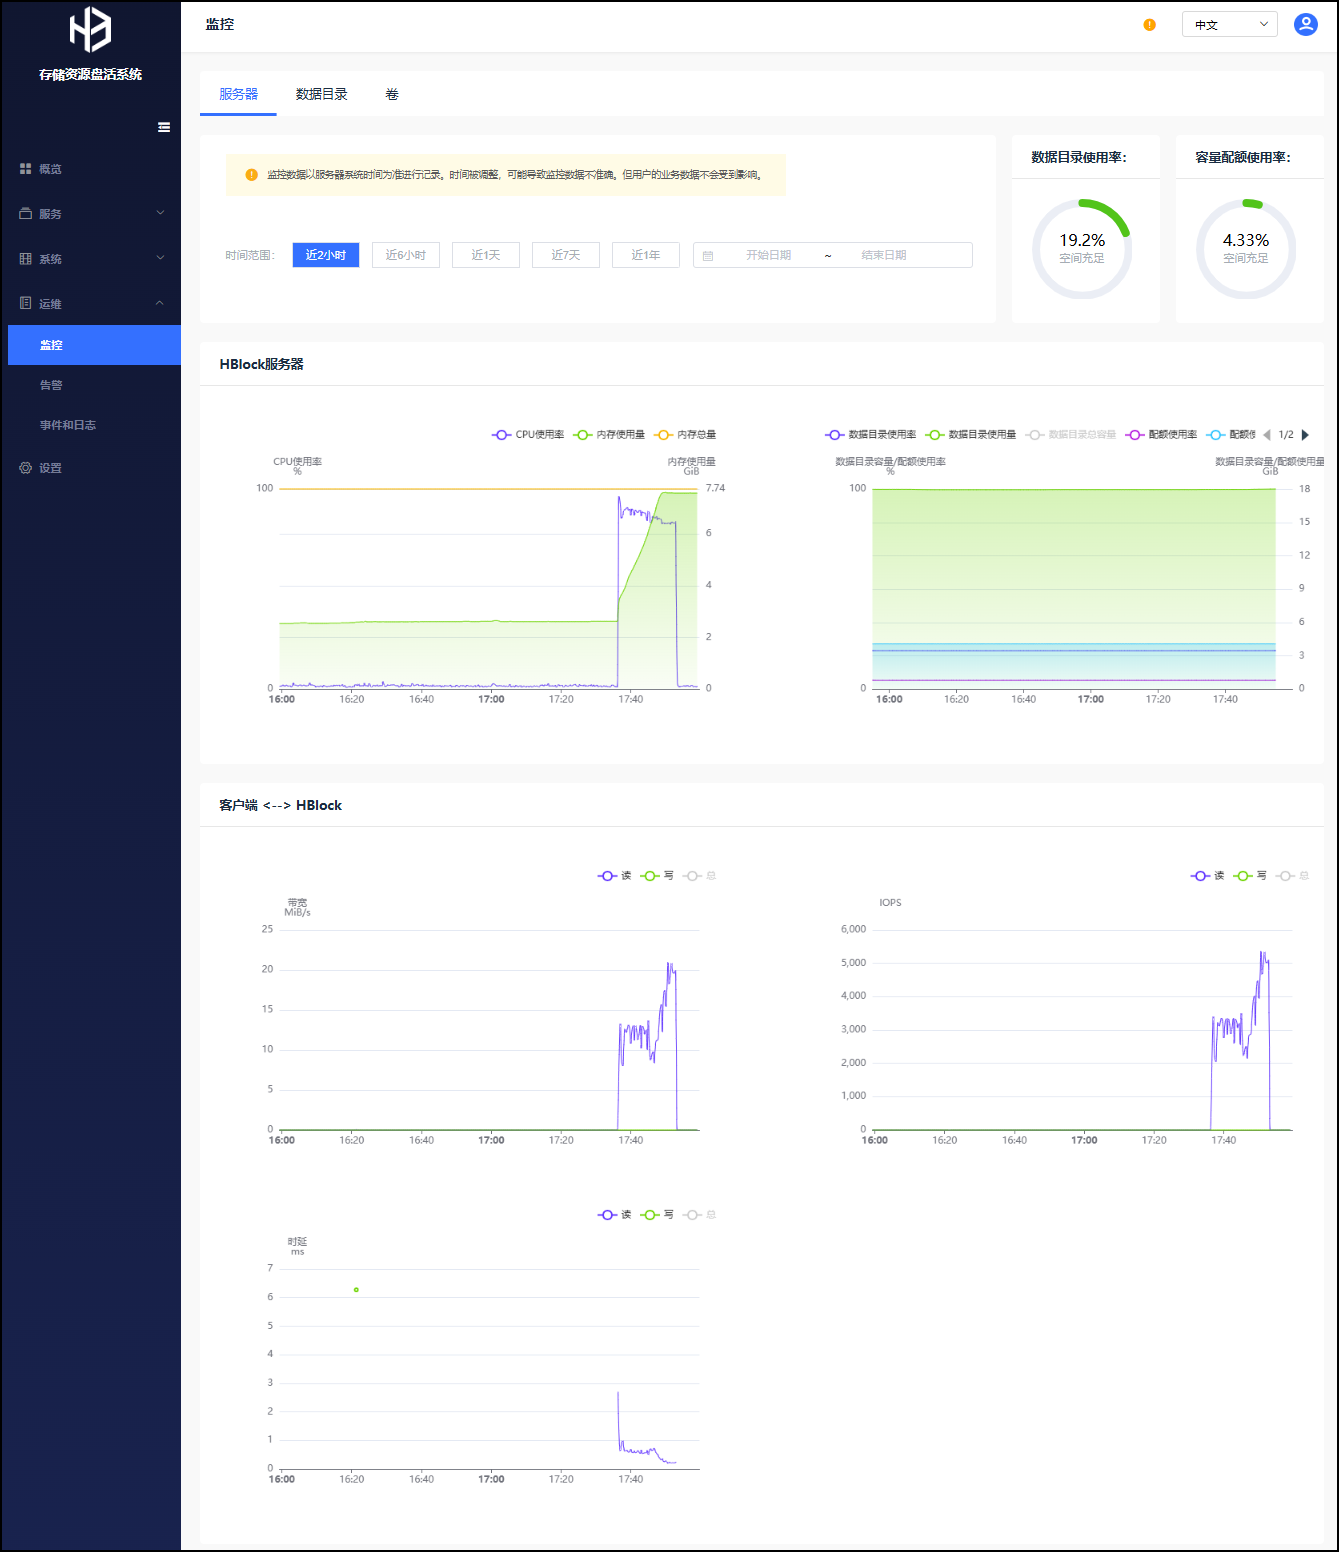Click the 开始日期 start date field
Image resolution: width=1339 pixels, height=1552 pixels.
768,255
